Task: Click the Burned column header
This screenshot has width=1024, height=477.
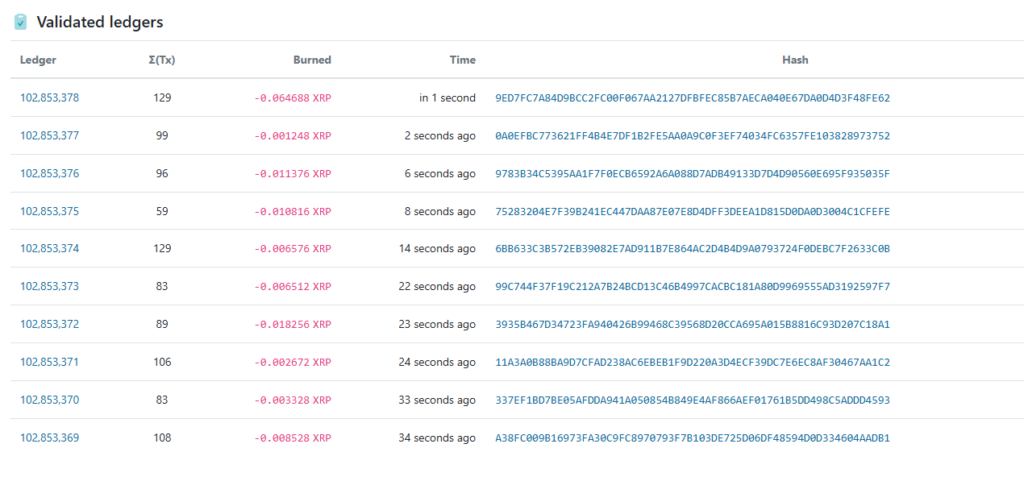Action: [312, 60]
